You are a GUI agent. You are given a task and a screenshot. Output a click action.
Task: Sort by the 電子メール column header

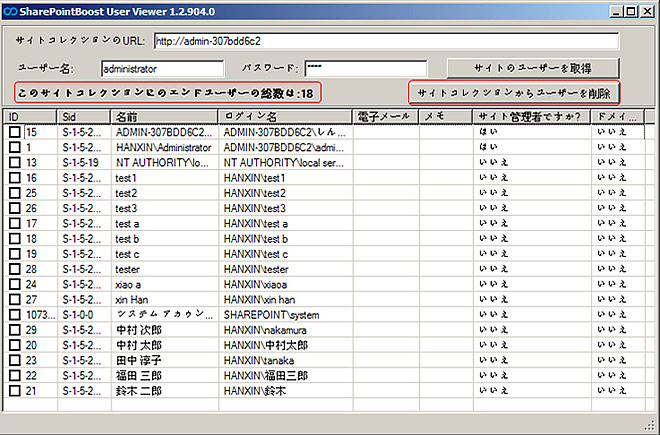386,117
